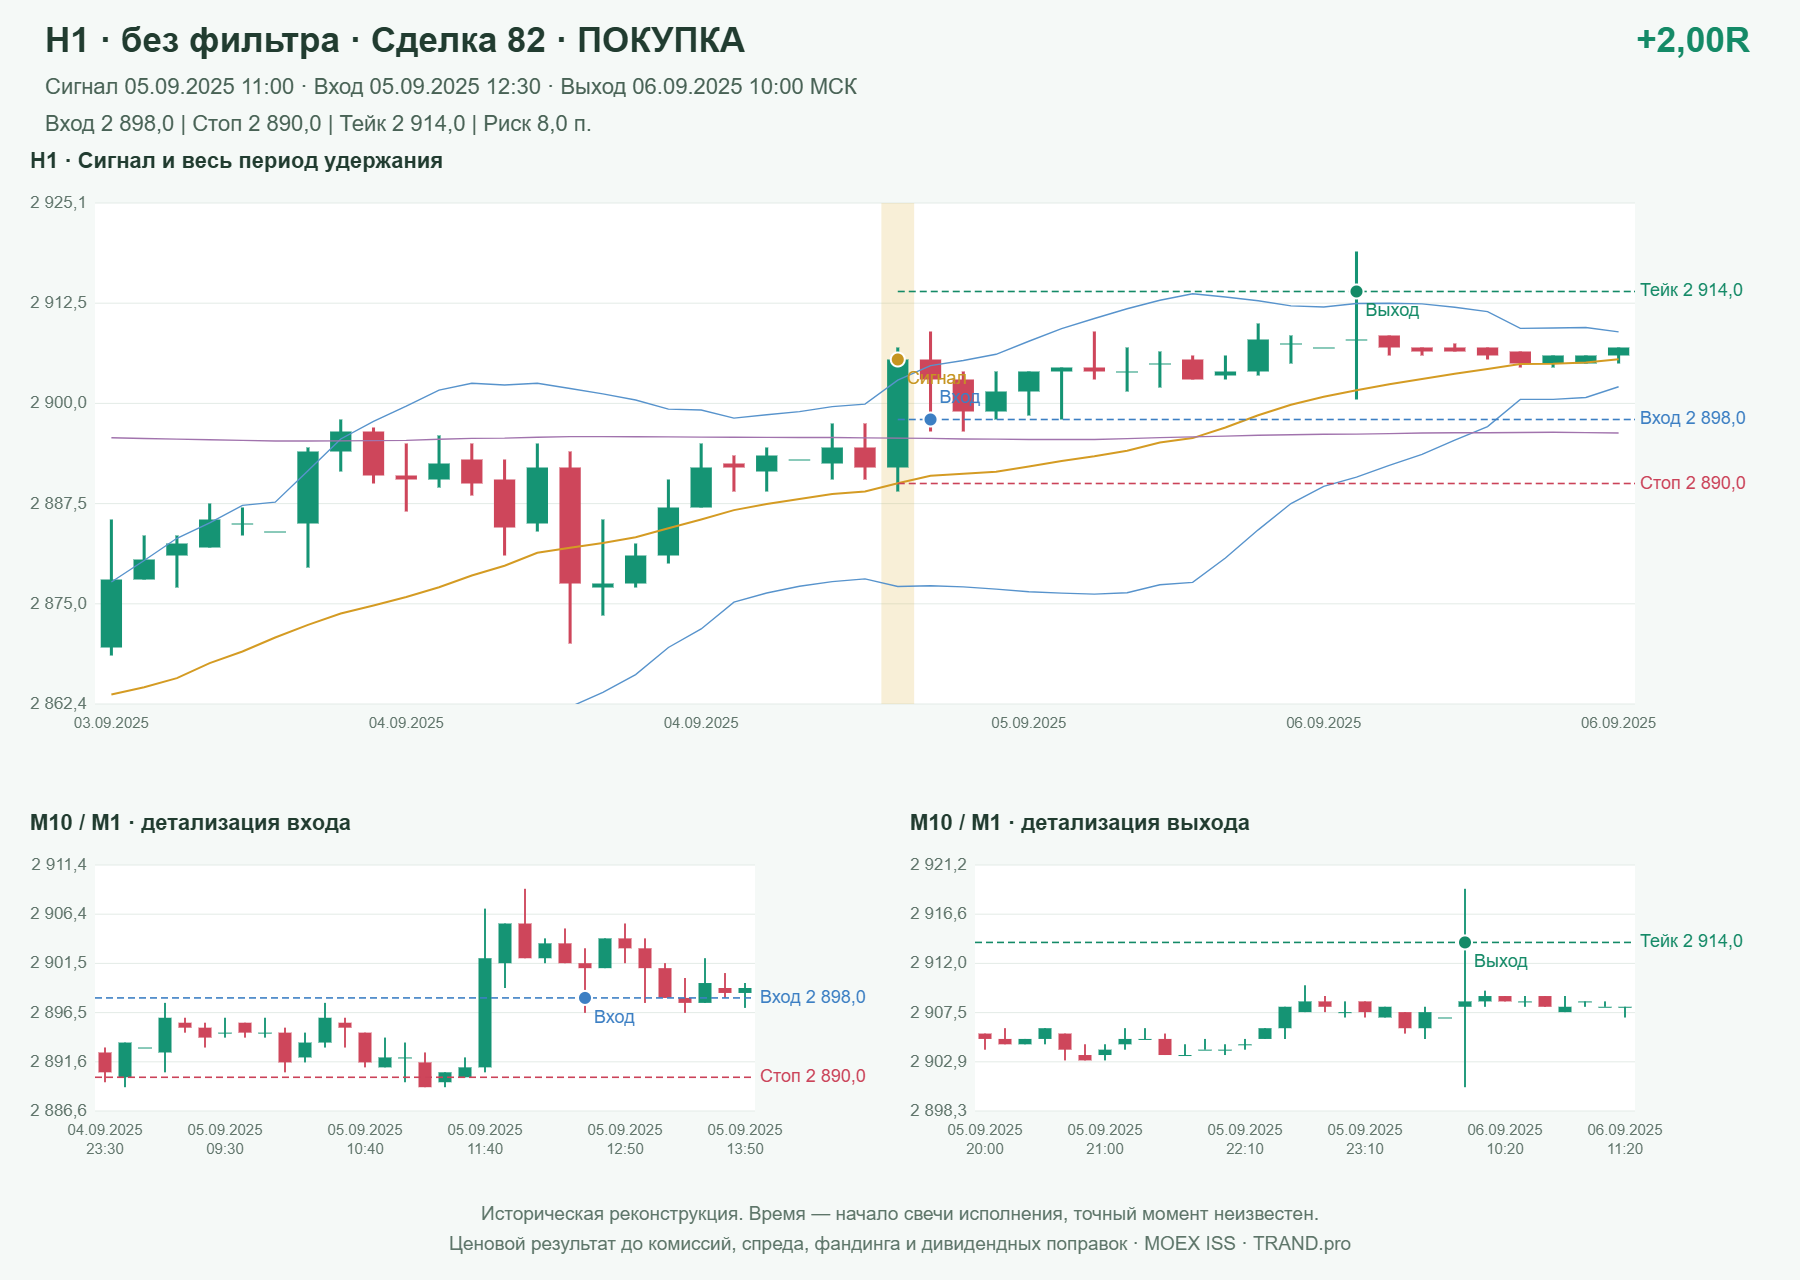
Task: Click the '05.09.2025 13:50' time label
Action: point(745,1139)
